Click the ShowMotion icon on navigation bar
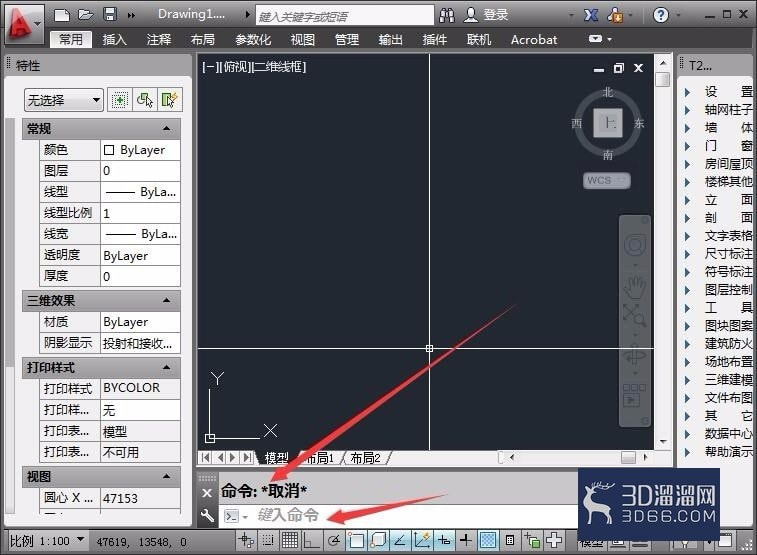 coord(634,395)
